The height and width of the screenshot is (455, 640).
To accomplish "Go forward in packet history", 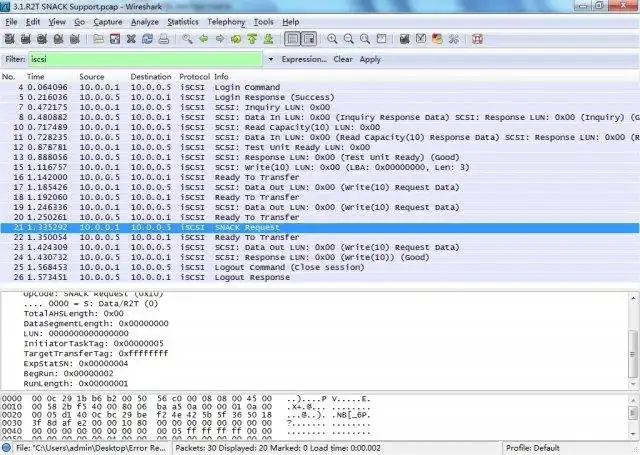I will click(220, 39).
